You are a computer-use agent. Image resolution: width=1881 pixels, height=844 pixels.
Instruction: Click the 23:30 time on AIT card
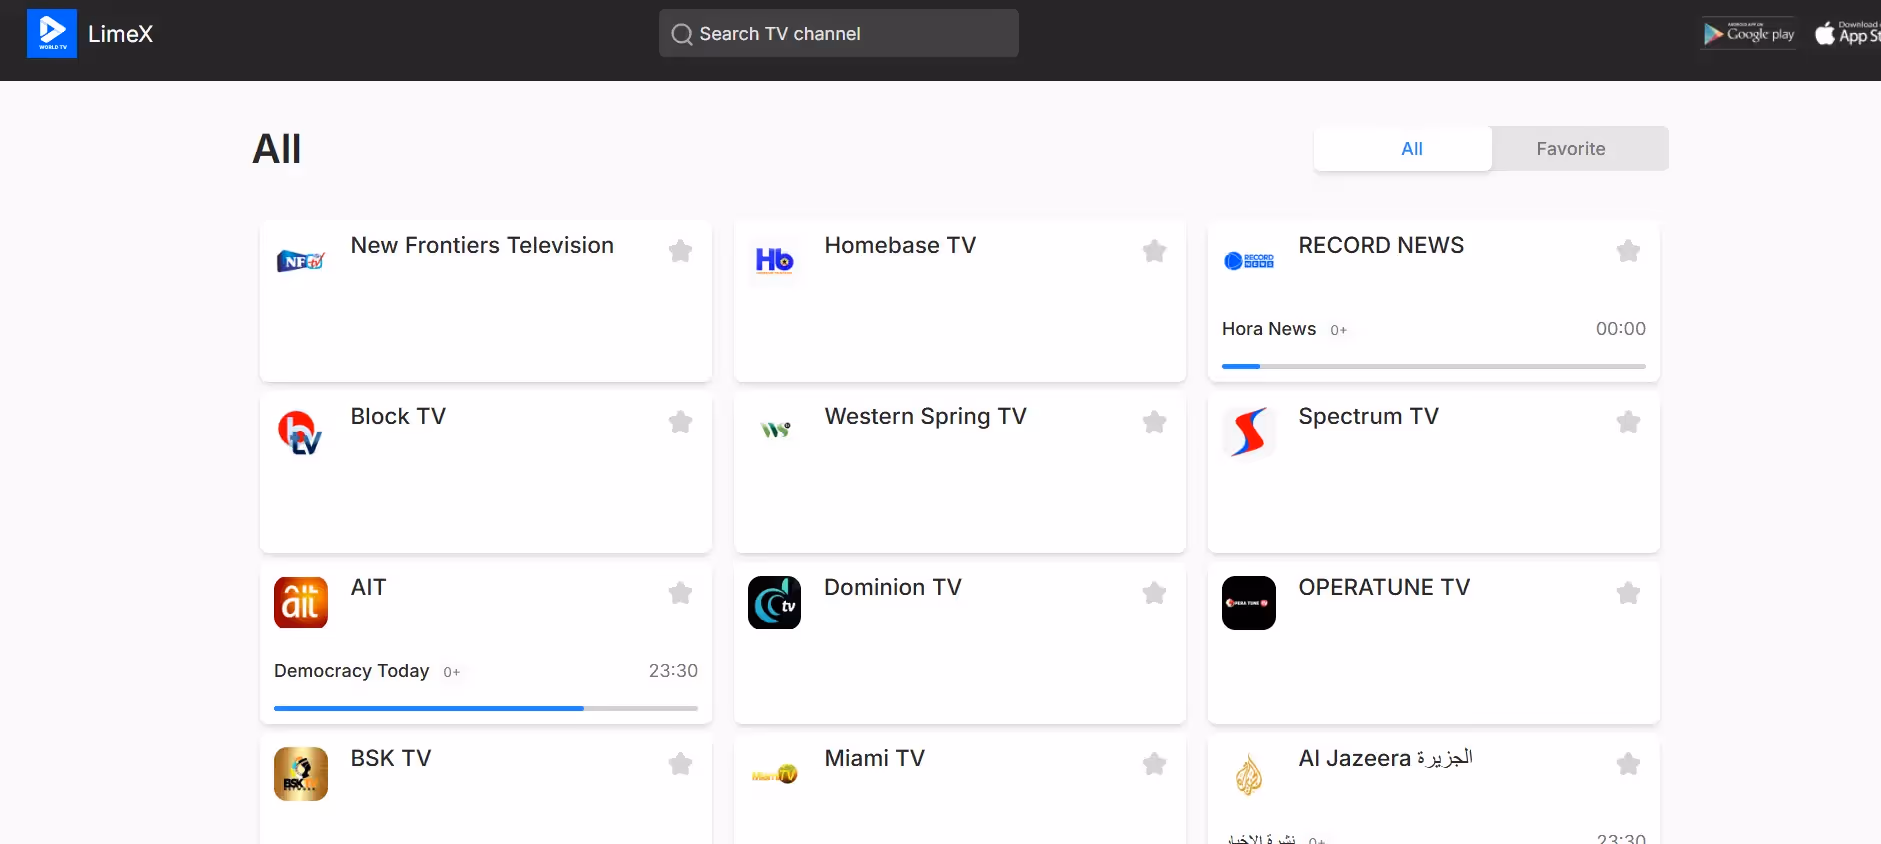click(x=673, y=671)
